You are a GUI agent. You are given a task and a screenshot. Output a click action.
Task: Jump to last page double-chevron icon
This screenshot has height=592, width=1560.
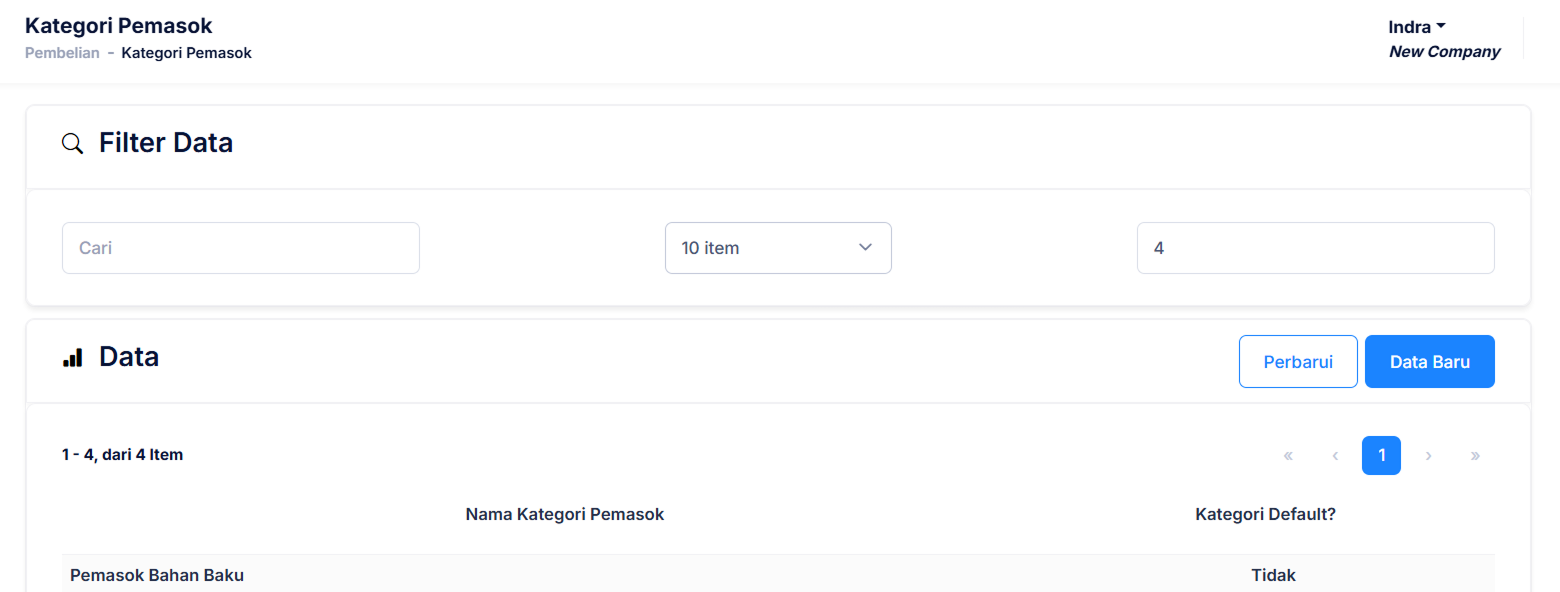[x=1475, y=456]
